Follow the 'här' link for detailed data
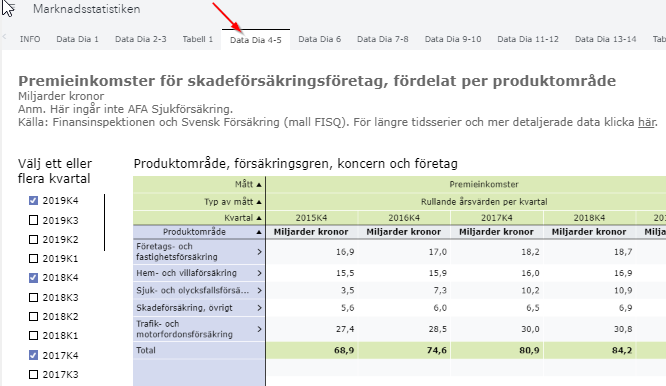This screenshot has height=386, width=666. pyautogui.click(x=646, y=122)
